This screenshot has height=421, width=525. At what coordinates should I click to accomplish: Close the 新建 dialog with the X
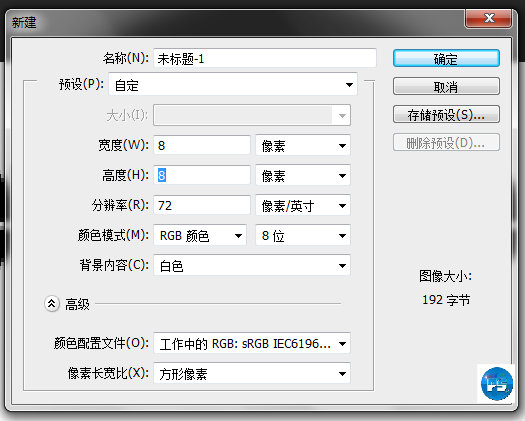[x=489, y=18]
